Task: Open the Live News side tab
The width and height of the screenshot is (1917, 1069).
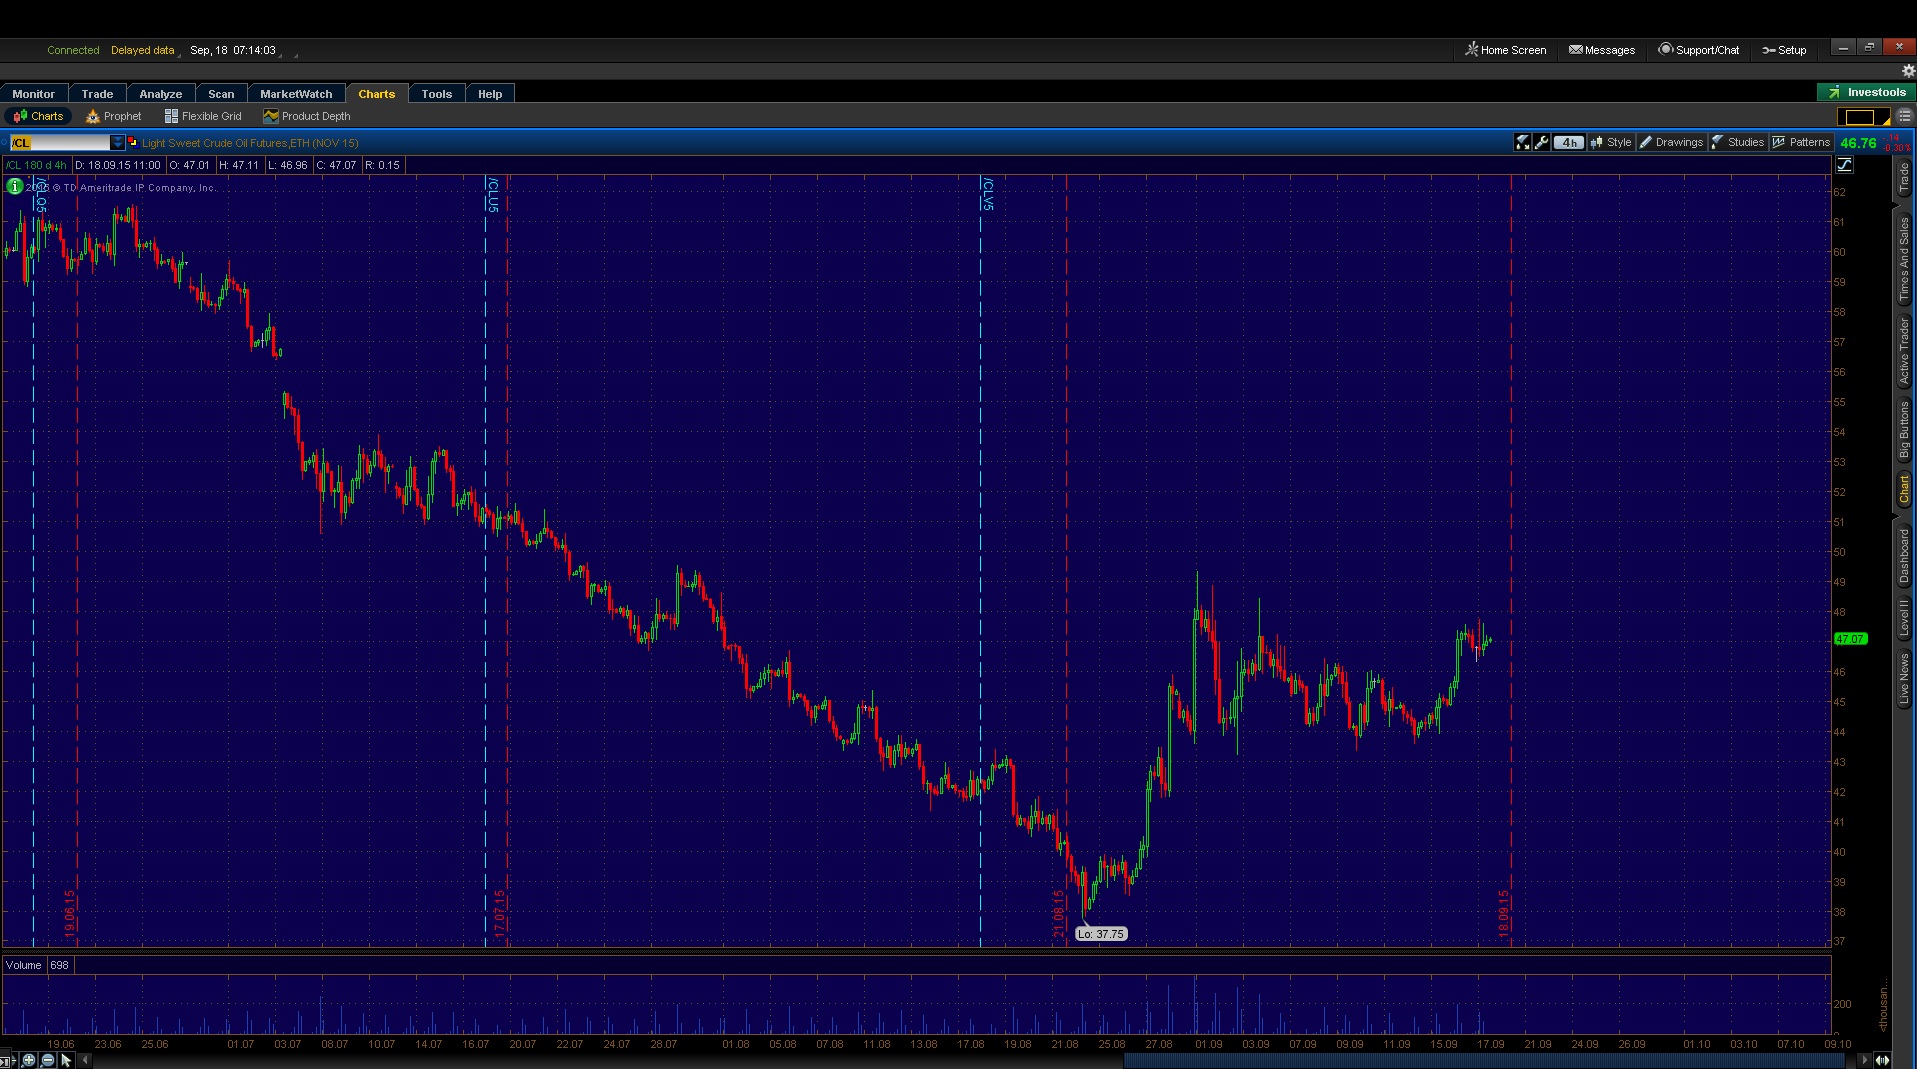Action: (x=1904, y=678)
